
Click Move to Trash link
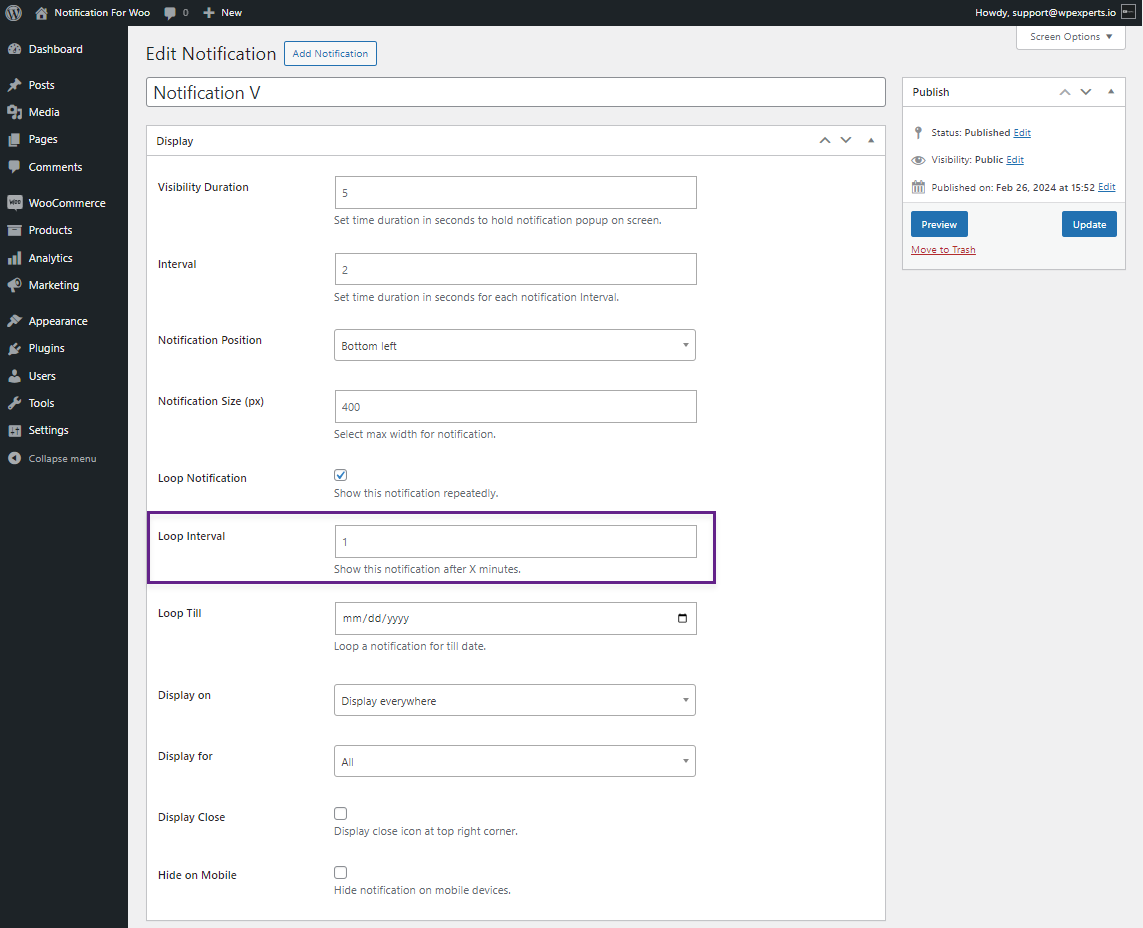point(943,249)
